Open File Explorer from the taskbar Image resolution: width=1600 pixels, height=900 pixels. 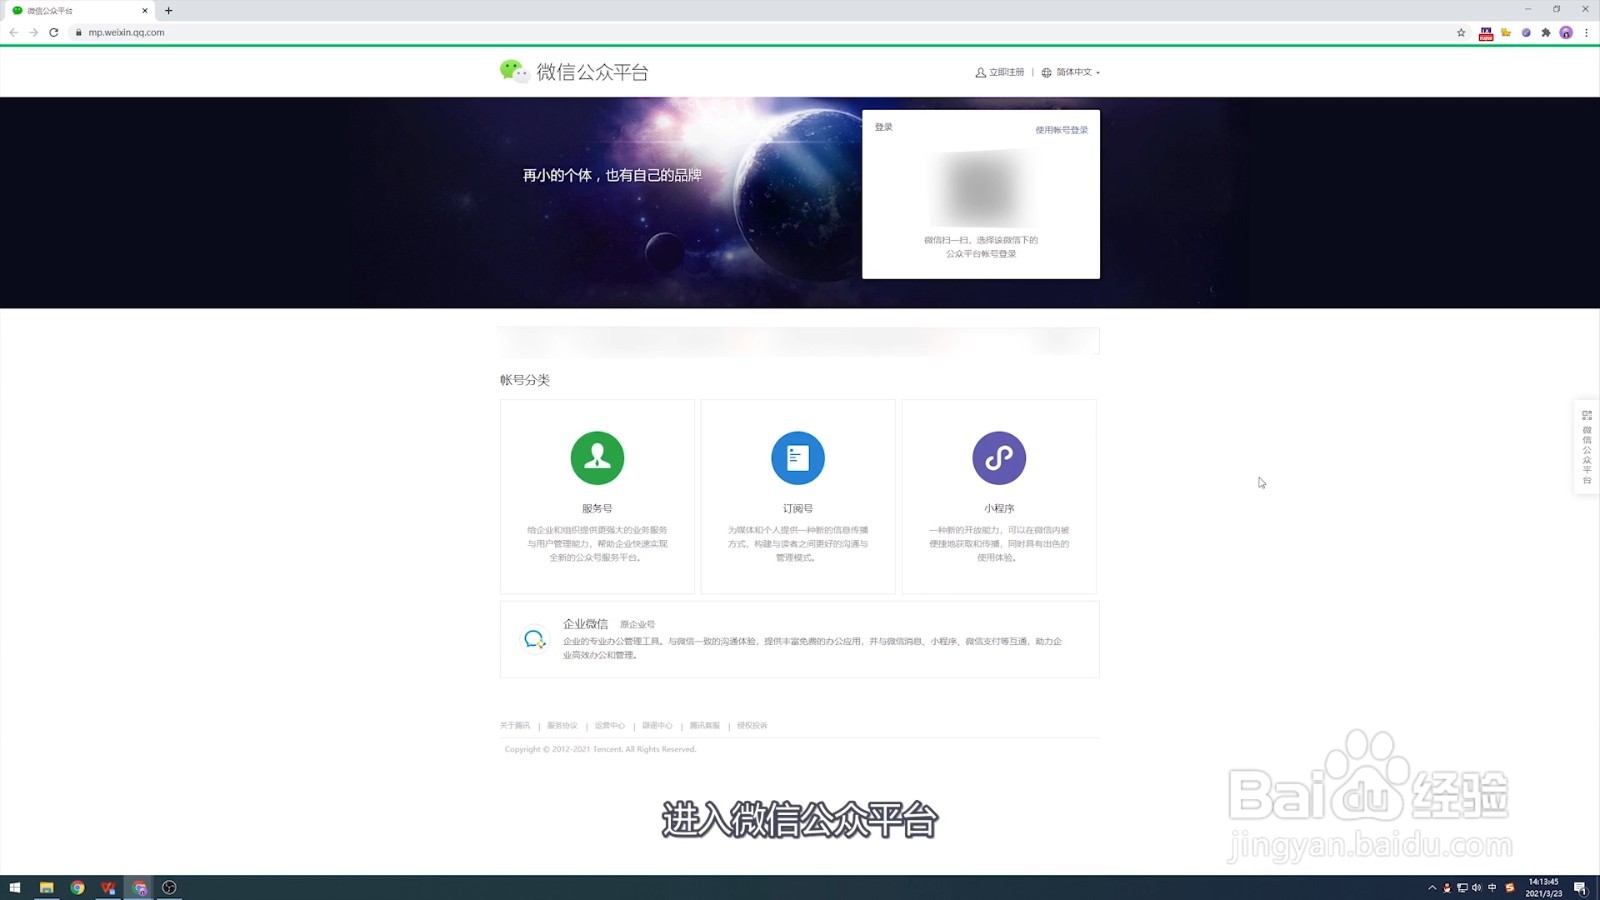(x=46, y=888)
